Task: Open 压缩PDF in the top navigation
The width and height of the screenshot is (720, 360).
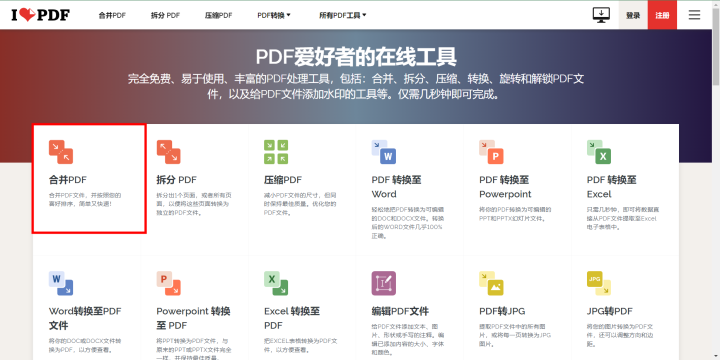Action: [x=219, y=15]
